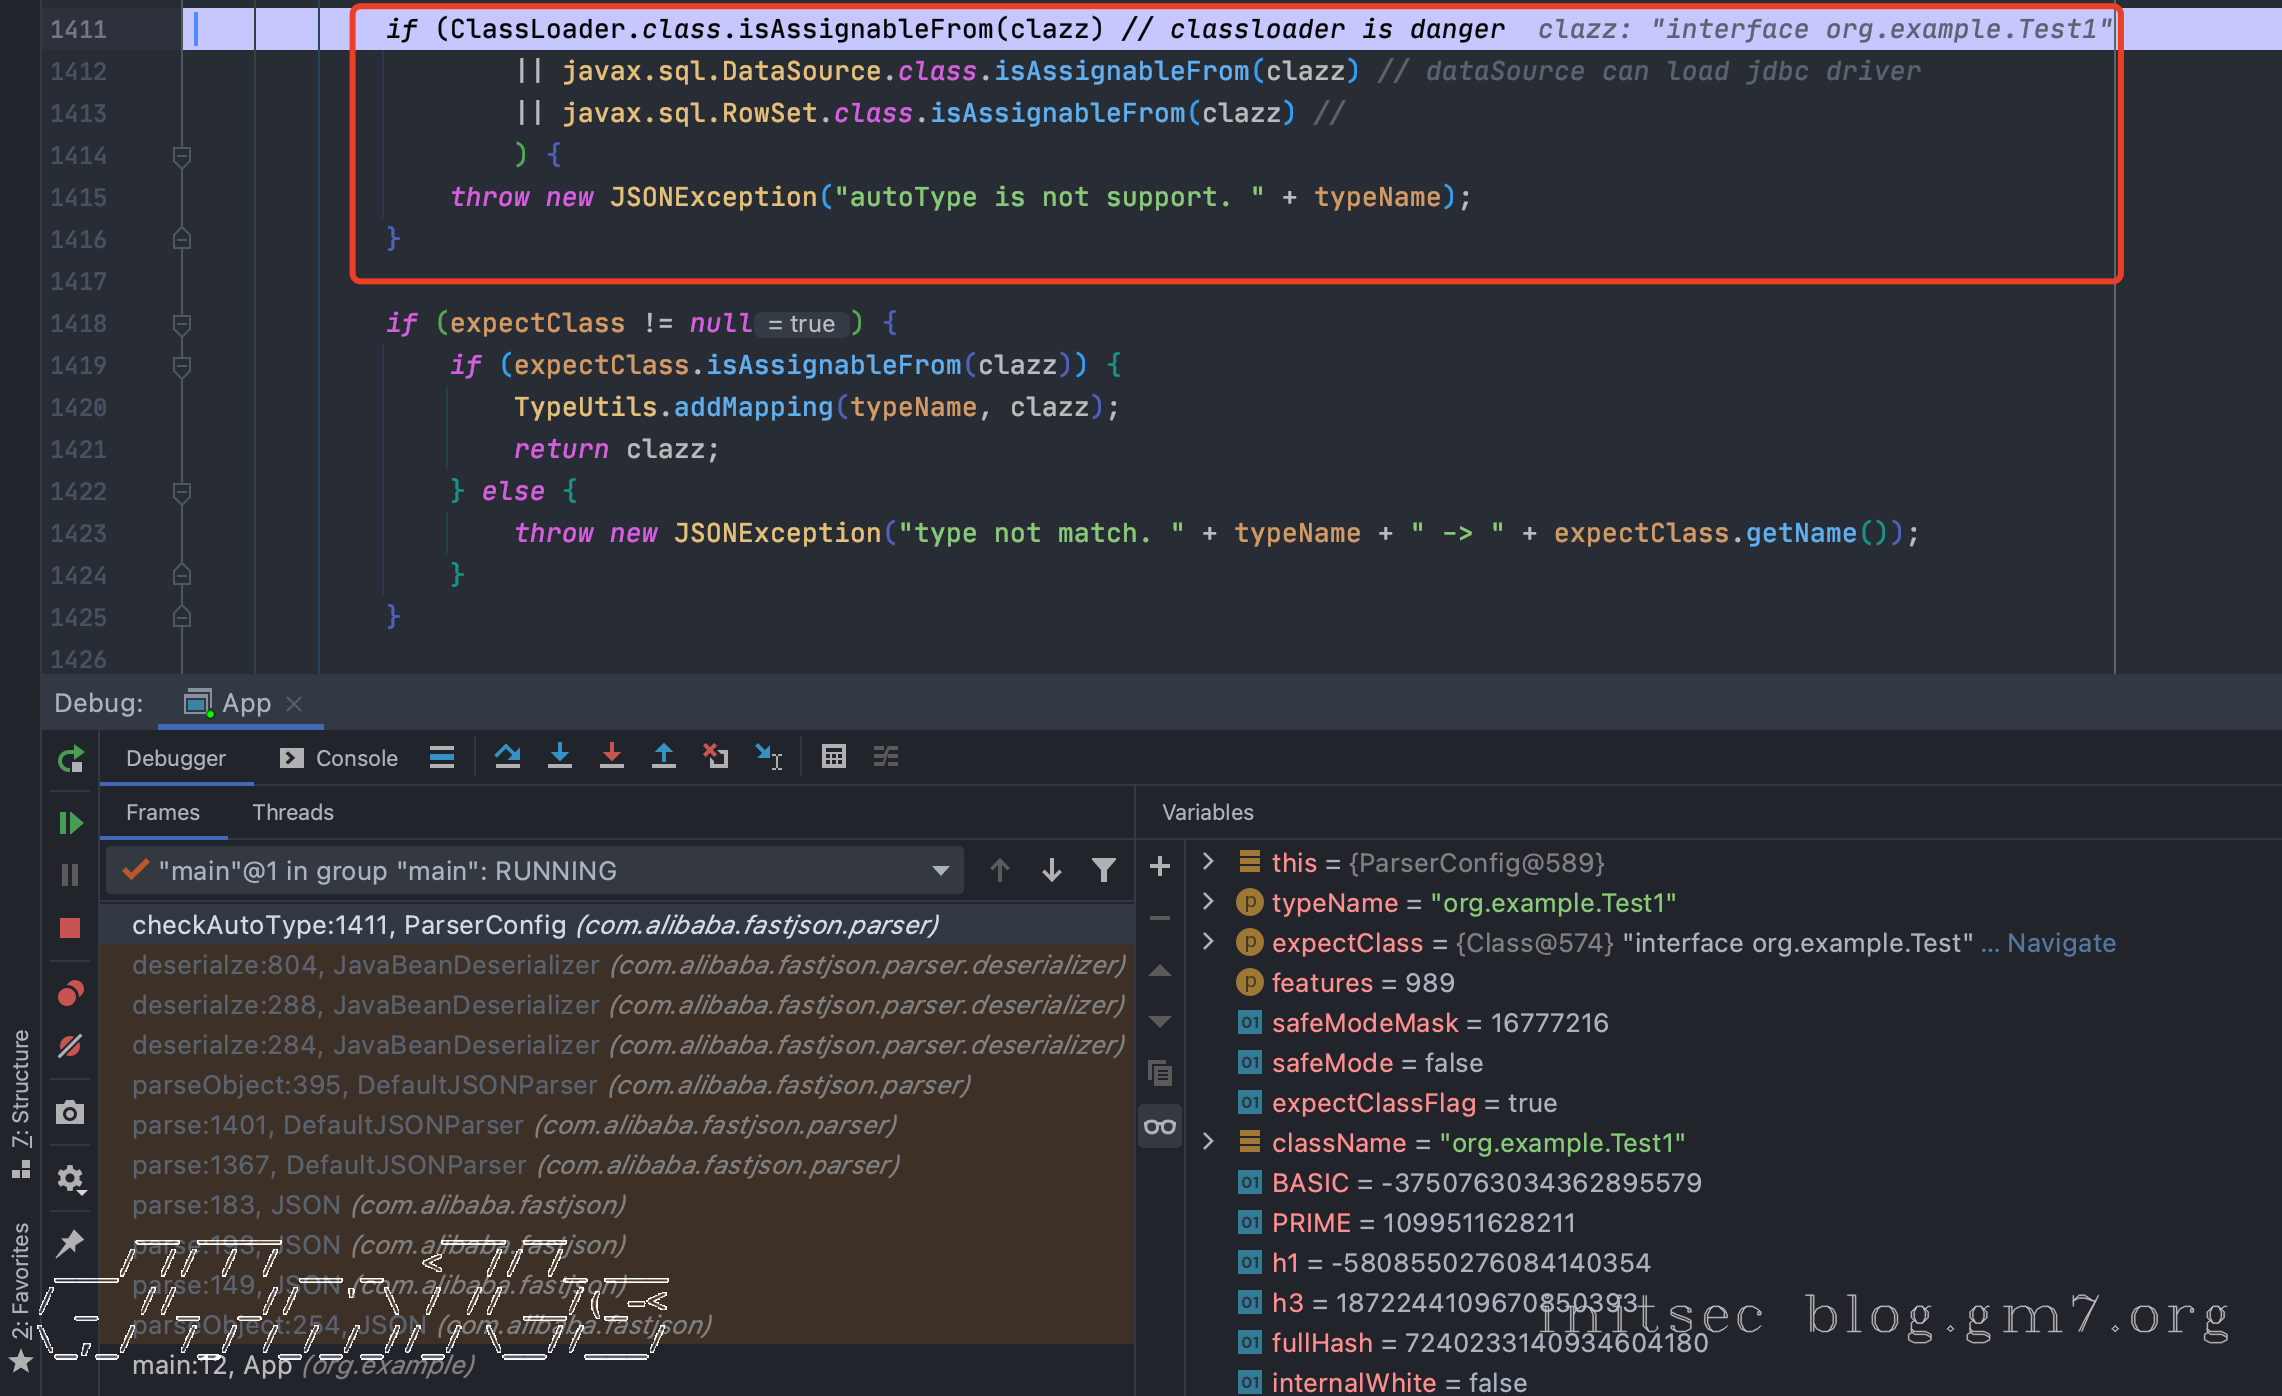Toggle Mute Breakpoints icon
The height and width of the screenshot is (1396, 2282).
click(x=70, y=1046)
